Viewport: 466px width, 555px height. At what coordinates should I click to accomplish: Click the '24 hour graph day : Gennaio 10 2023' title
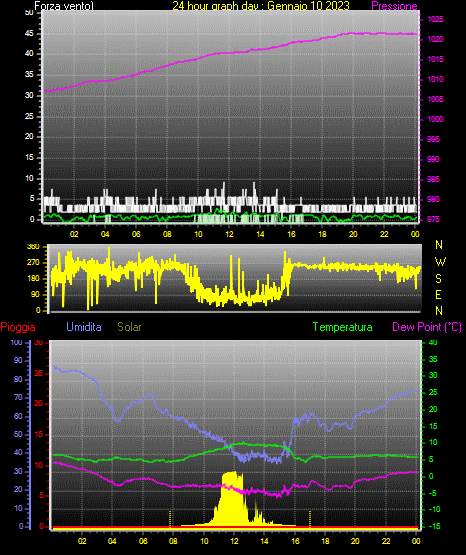point(261,6)
